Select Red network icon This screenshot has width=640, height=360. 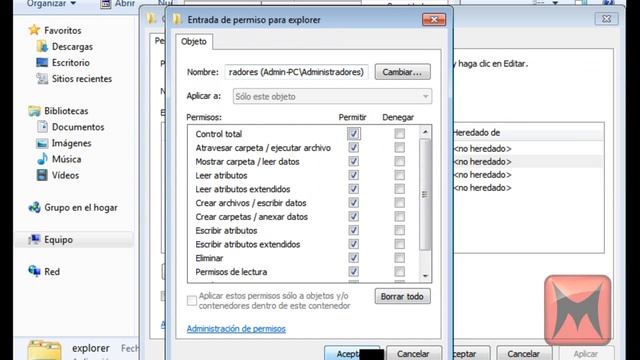34,271
